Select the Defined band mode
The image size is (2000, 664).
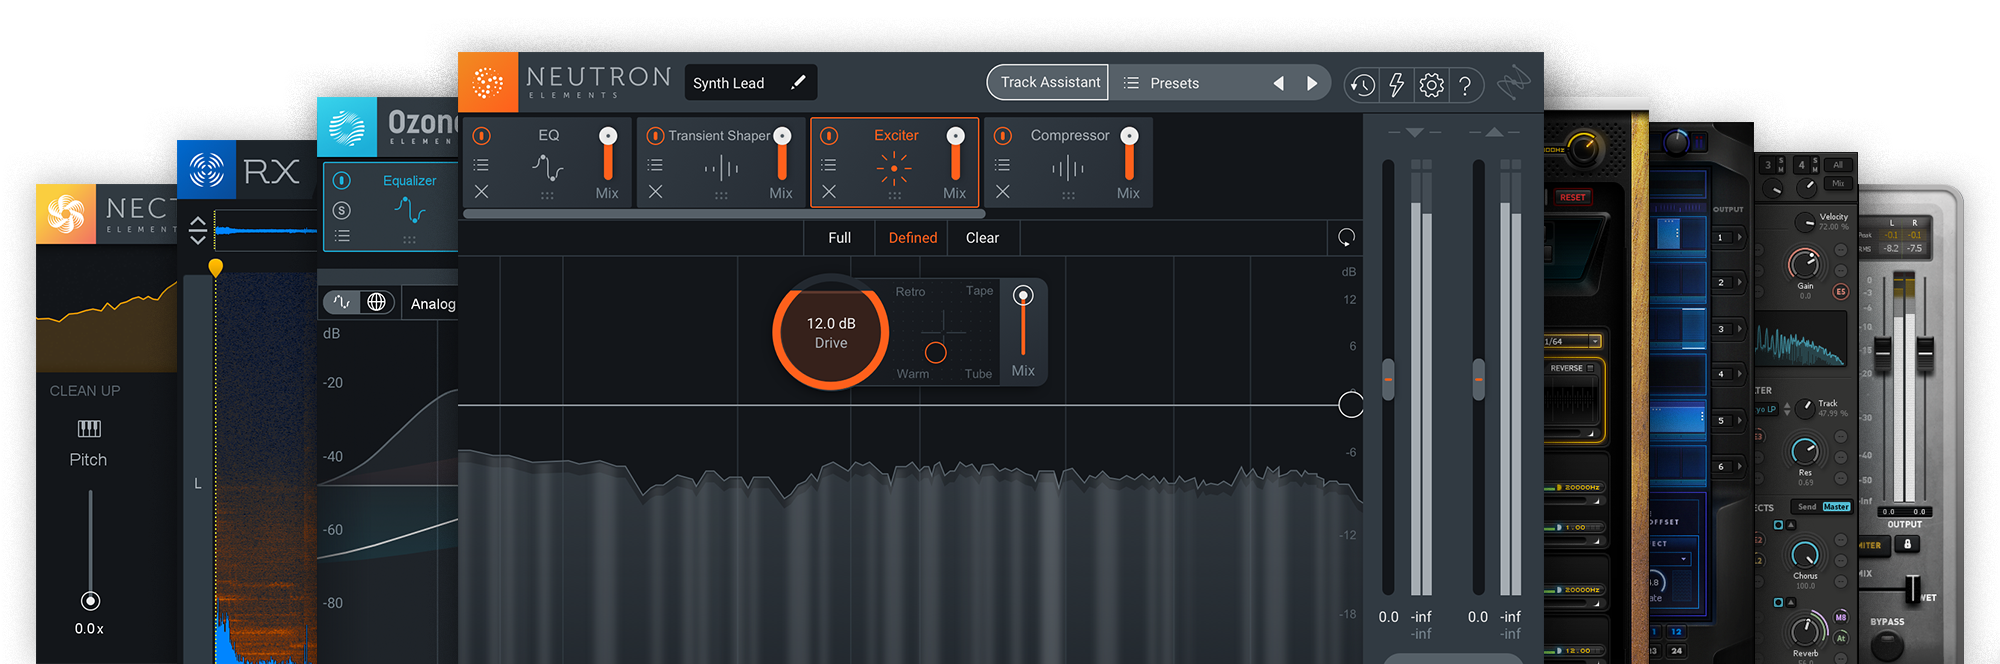pos(913,238)
